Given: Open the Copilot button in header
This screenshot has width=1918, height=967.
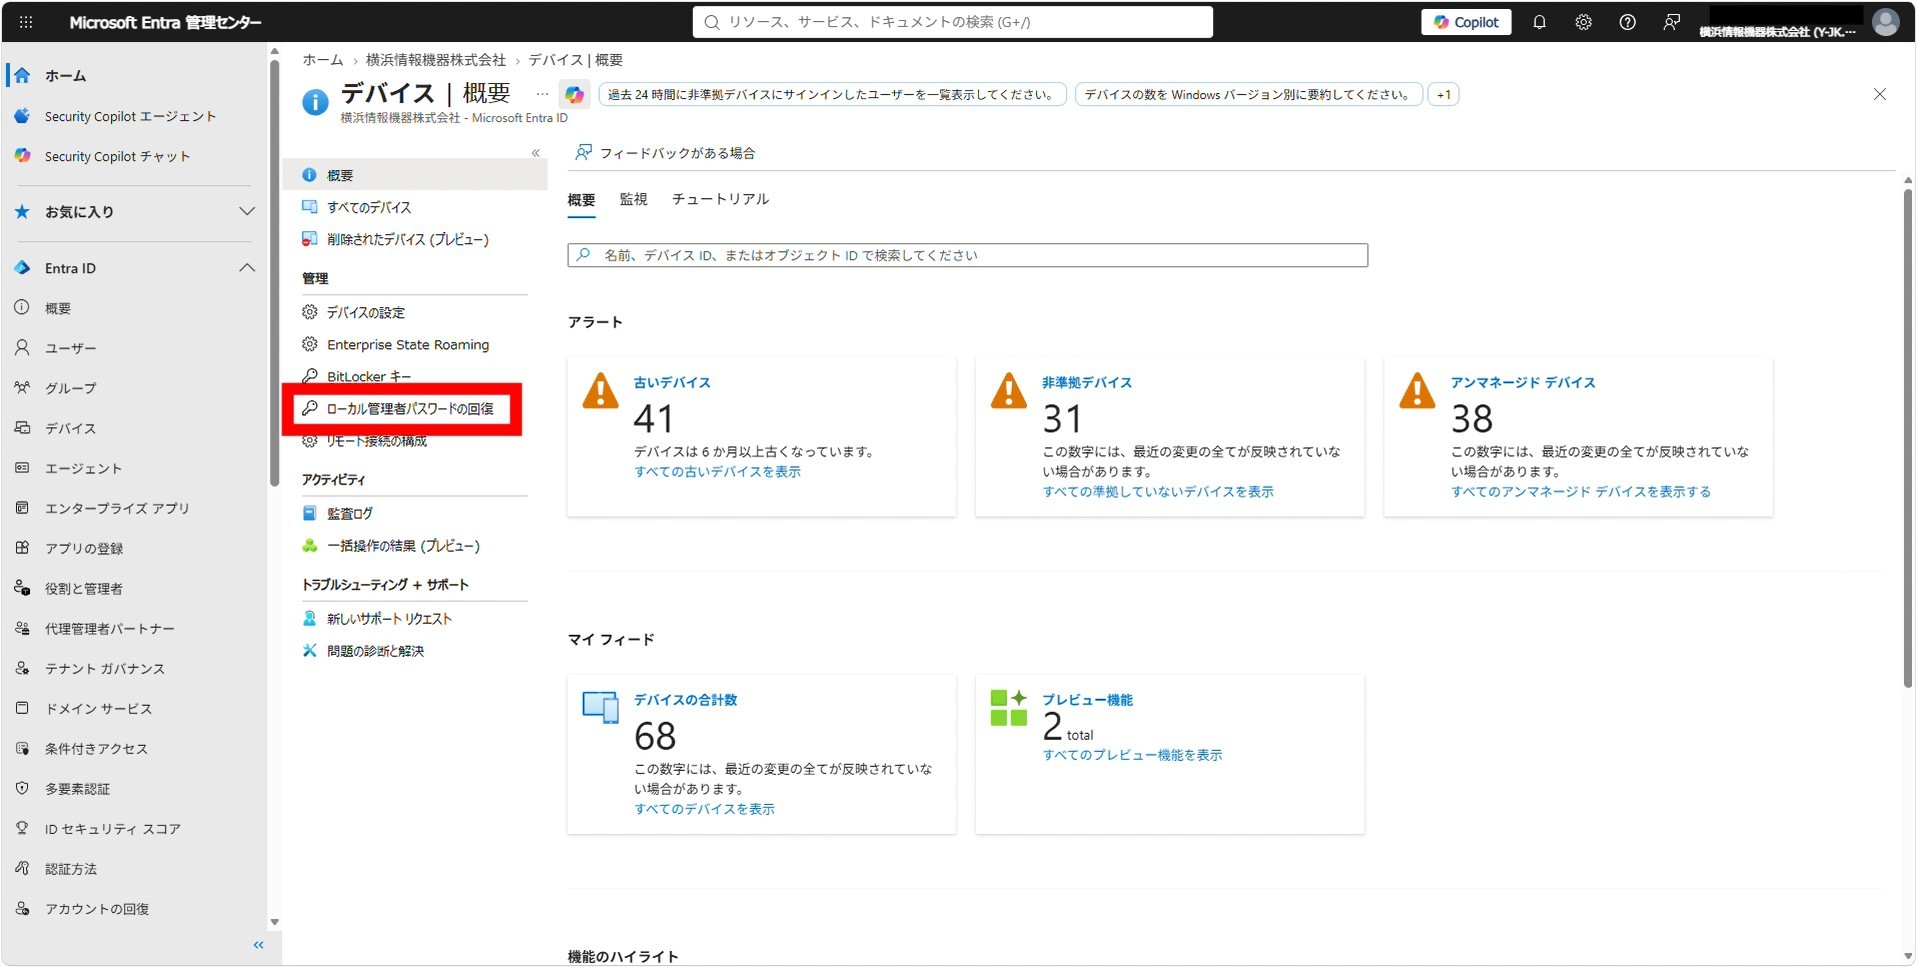Looking at the screenshot, I should [x=1466, y=22].
